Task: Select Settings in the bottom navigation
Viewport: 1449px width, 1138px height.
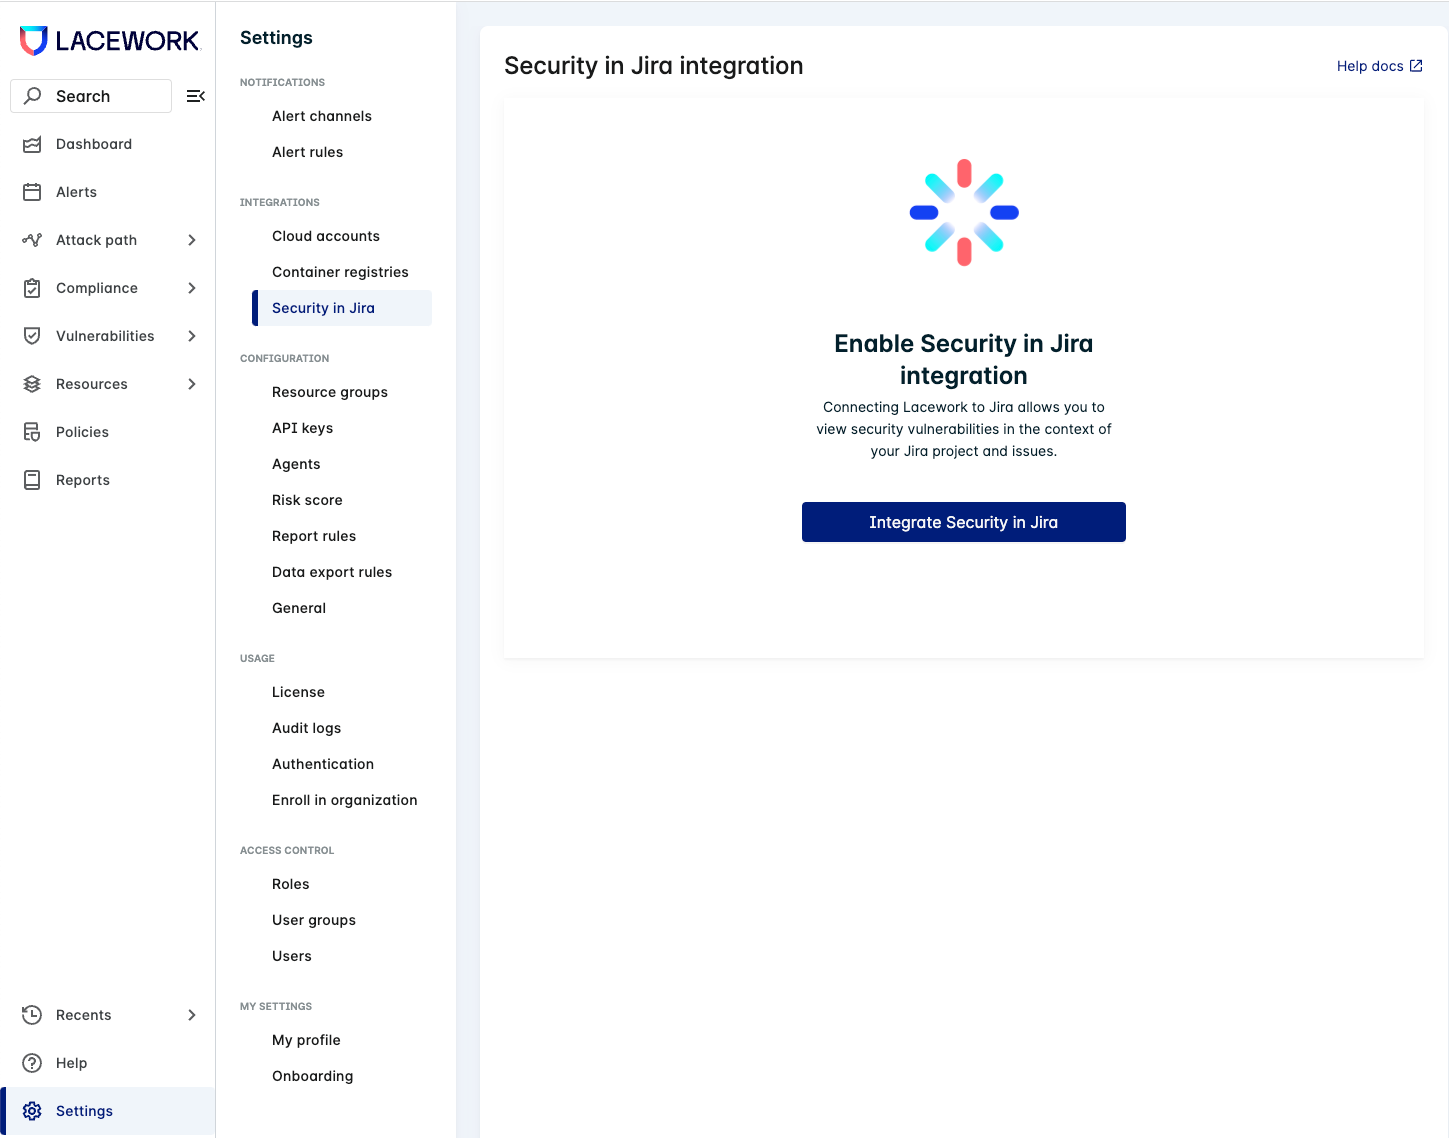Action: [x=107, y=1111]
